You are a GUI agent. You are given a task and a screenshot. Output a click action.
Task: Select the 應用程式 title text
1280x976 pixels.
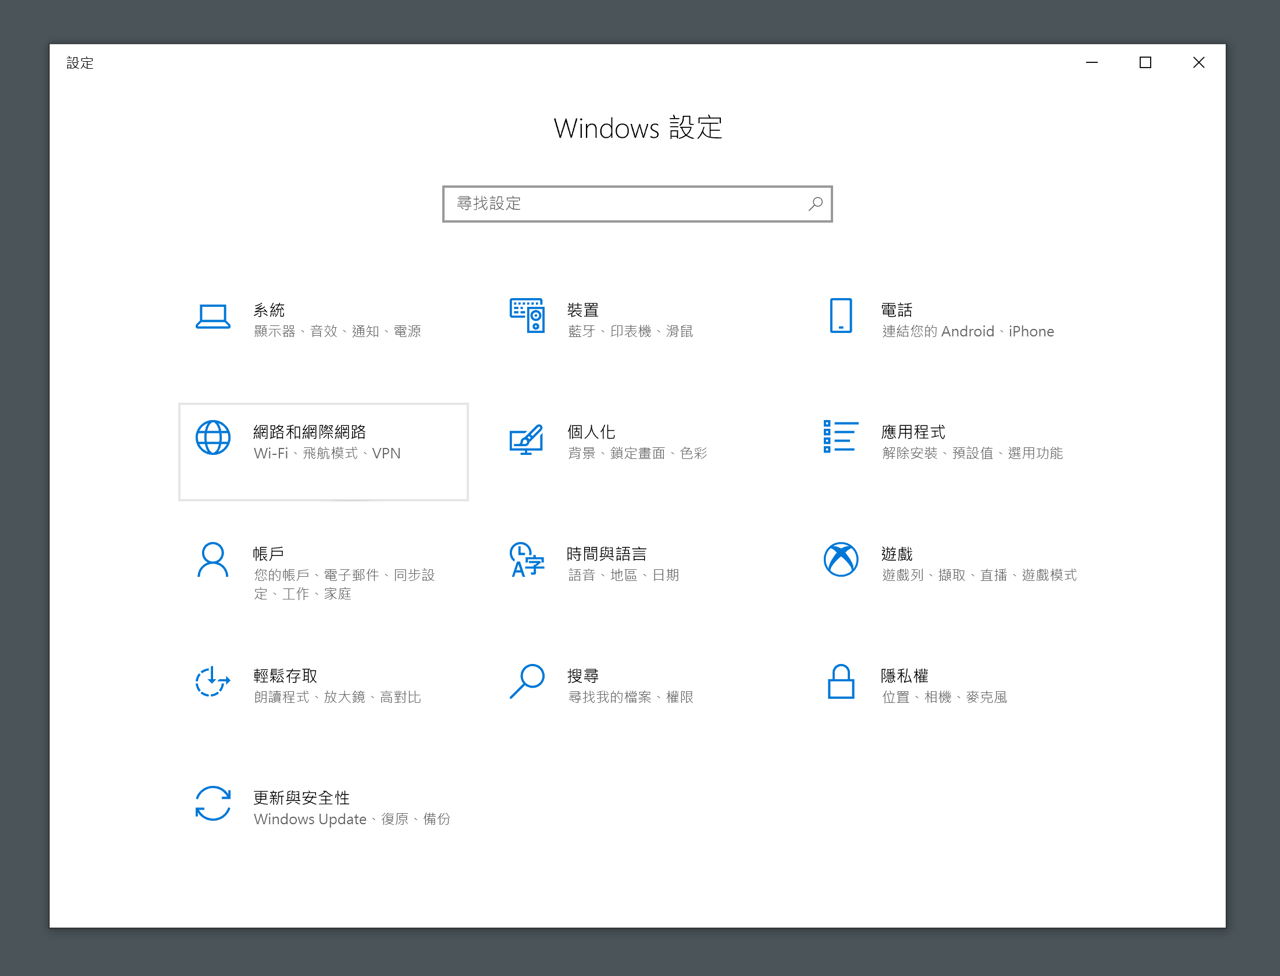[x=913, y=432]
